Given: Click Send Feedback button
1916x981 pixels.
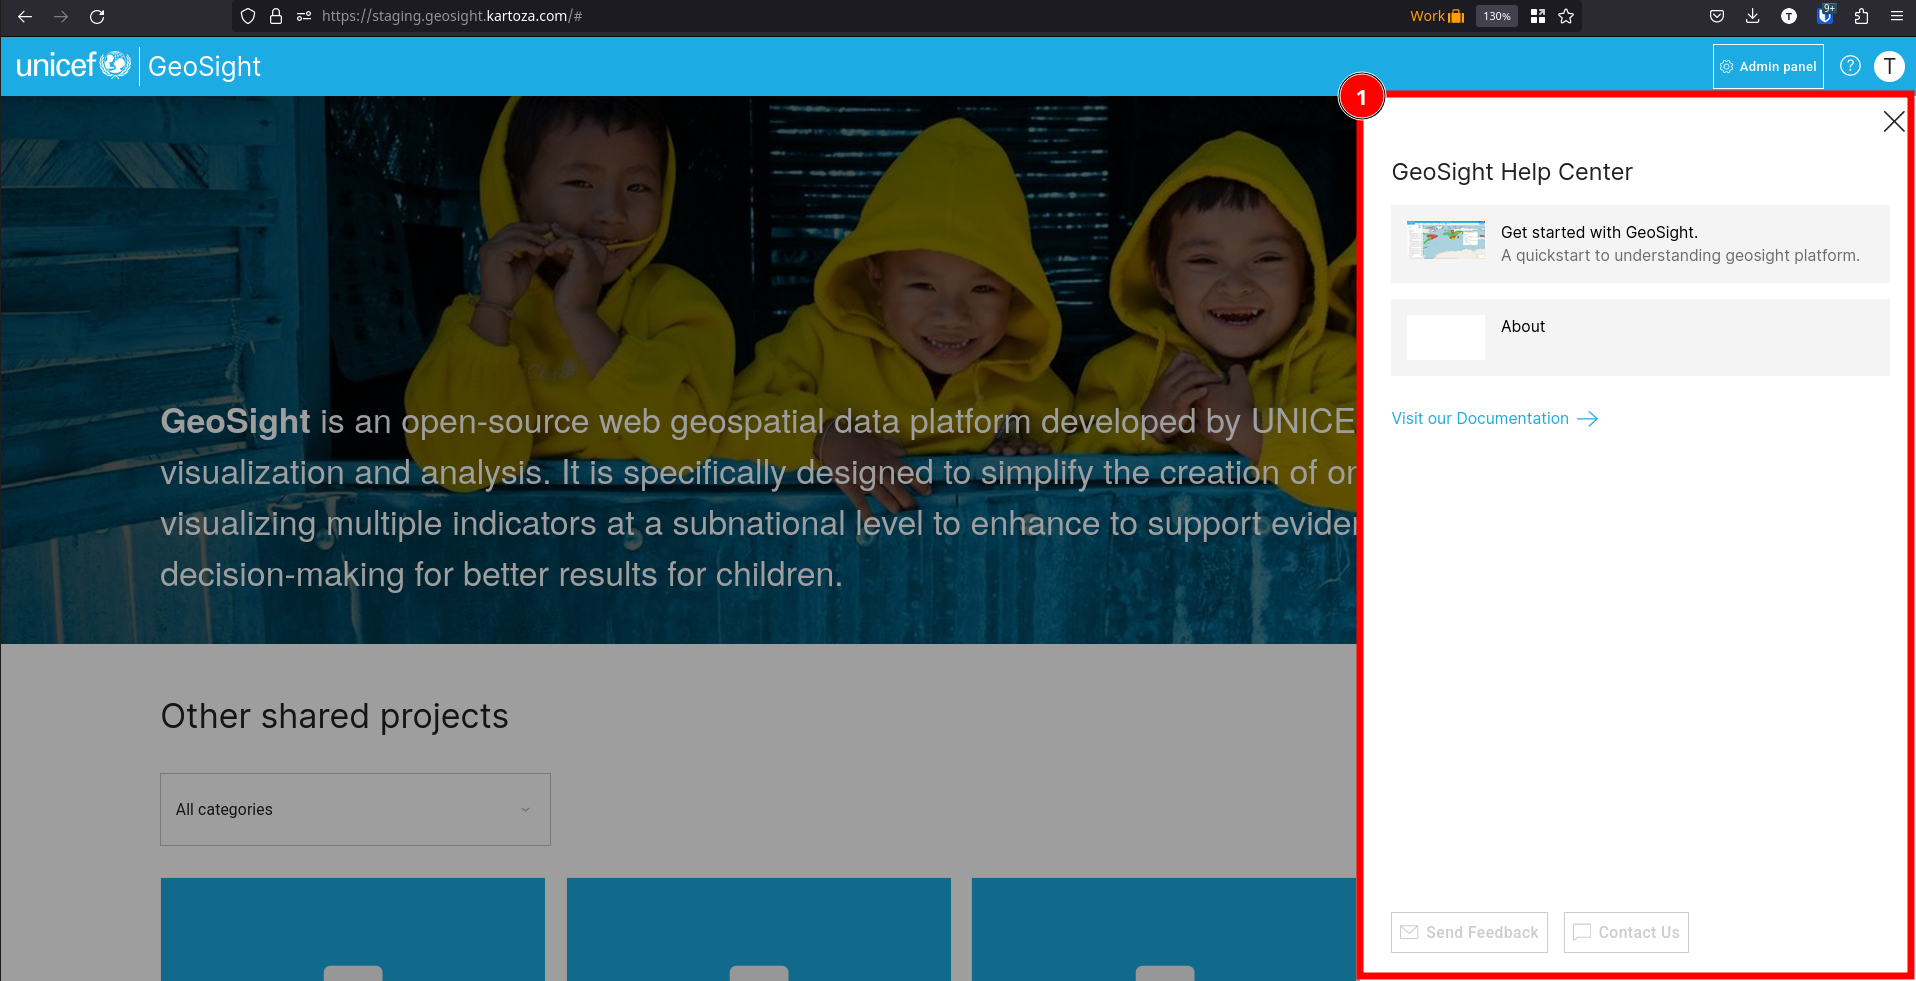Looking at the screenshot, I should [x=1469, y=932].
